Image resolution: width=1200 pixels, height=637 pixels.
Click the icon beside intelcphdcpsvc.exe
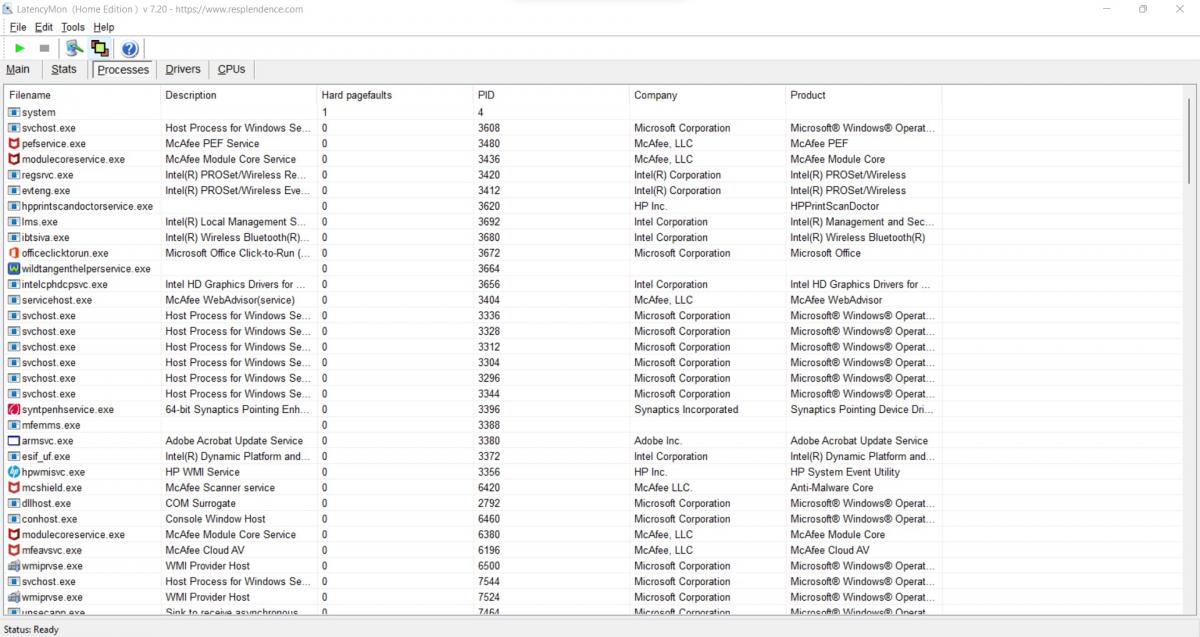pyautogui.click(x=14, y=284)
